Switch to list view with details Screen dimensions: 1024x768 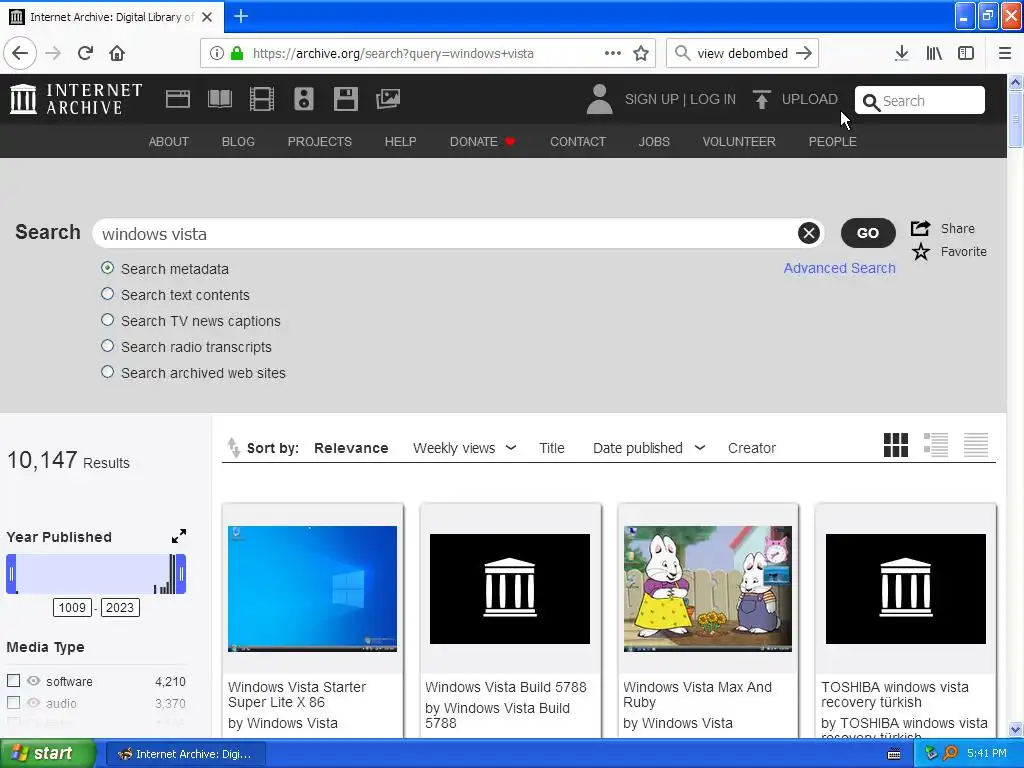click(x=936, y=445)
